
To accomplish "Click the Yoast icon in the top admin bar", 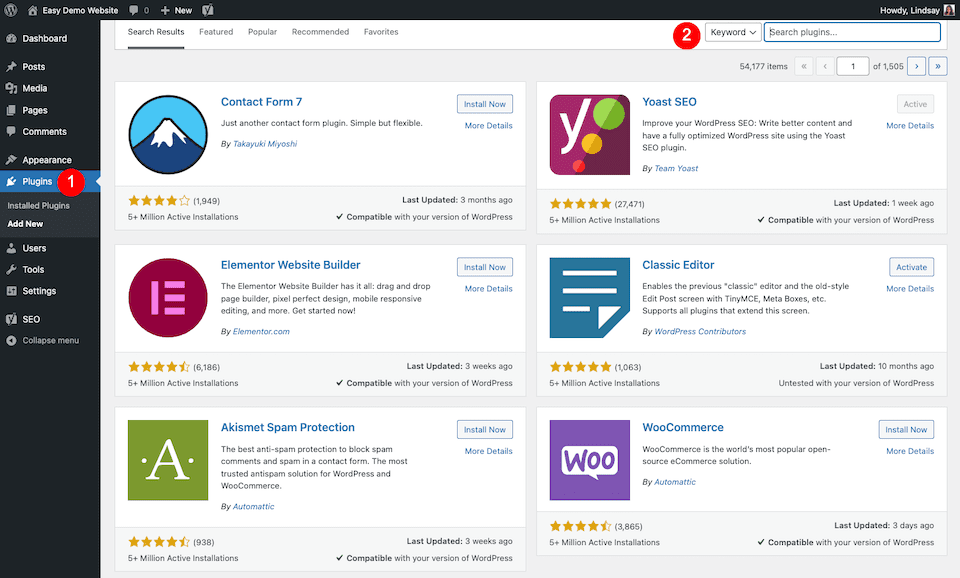I will [x=207, y=10].
